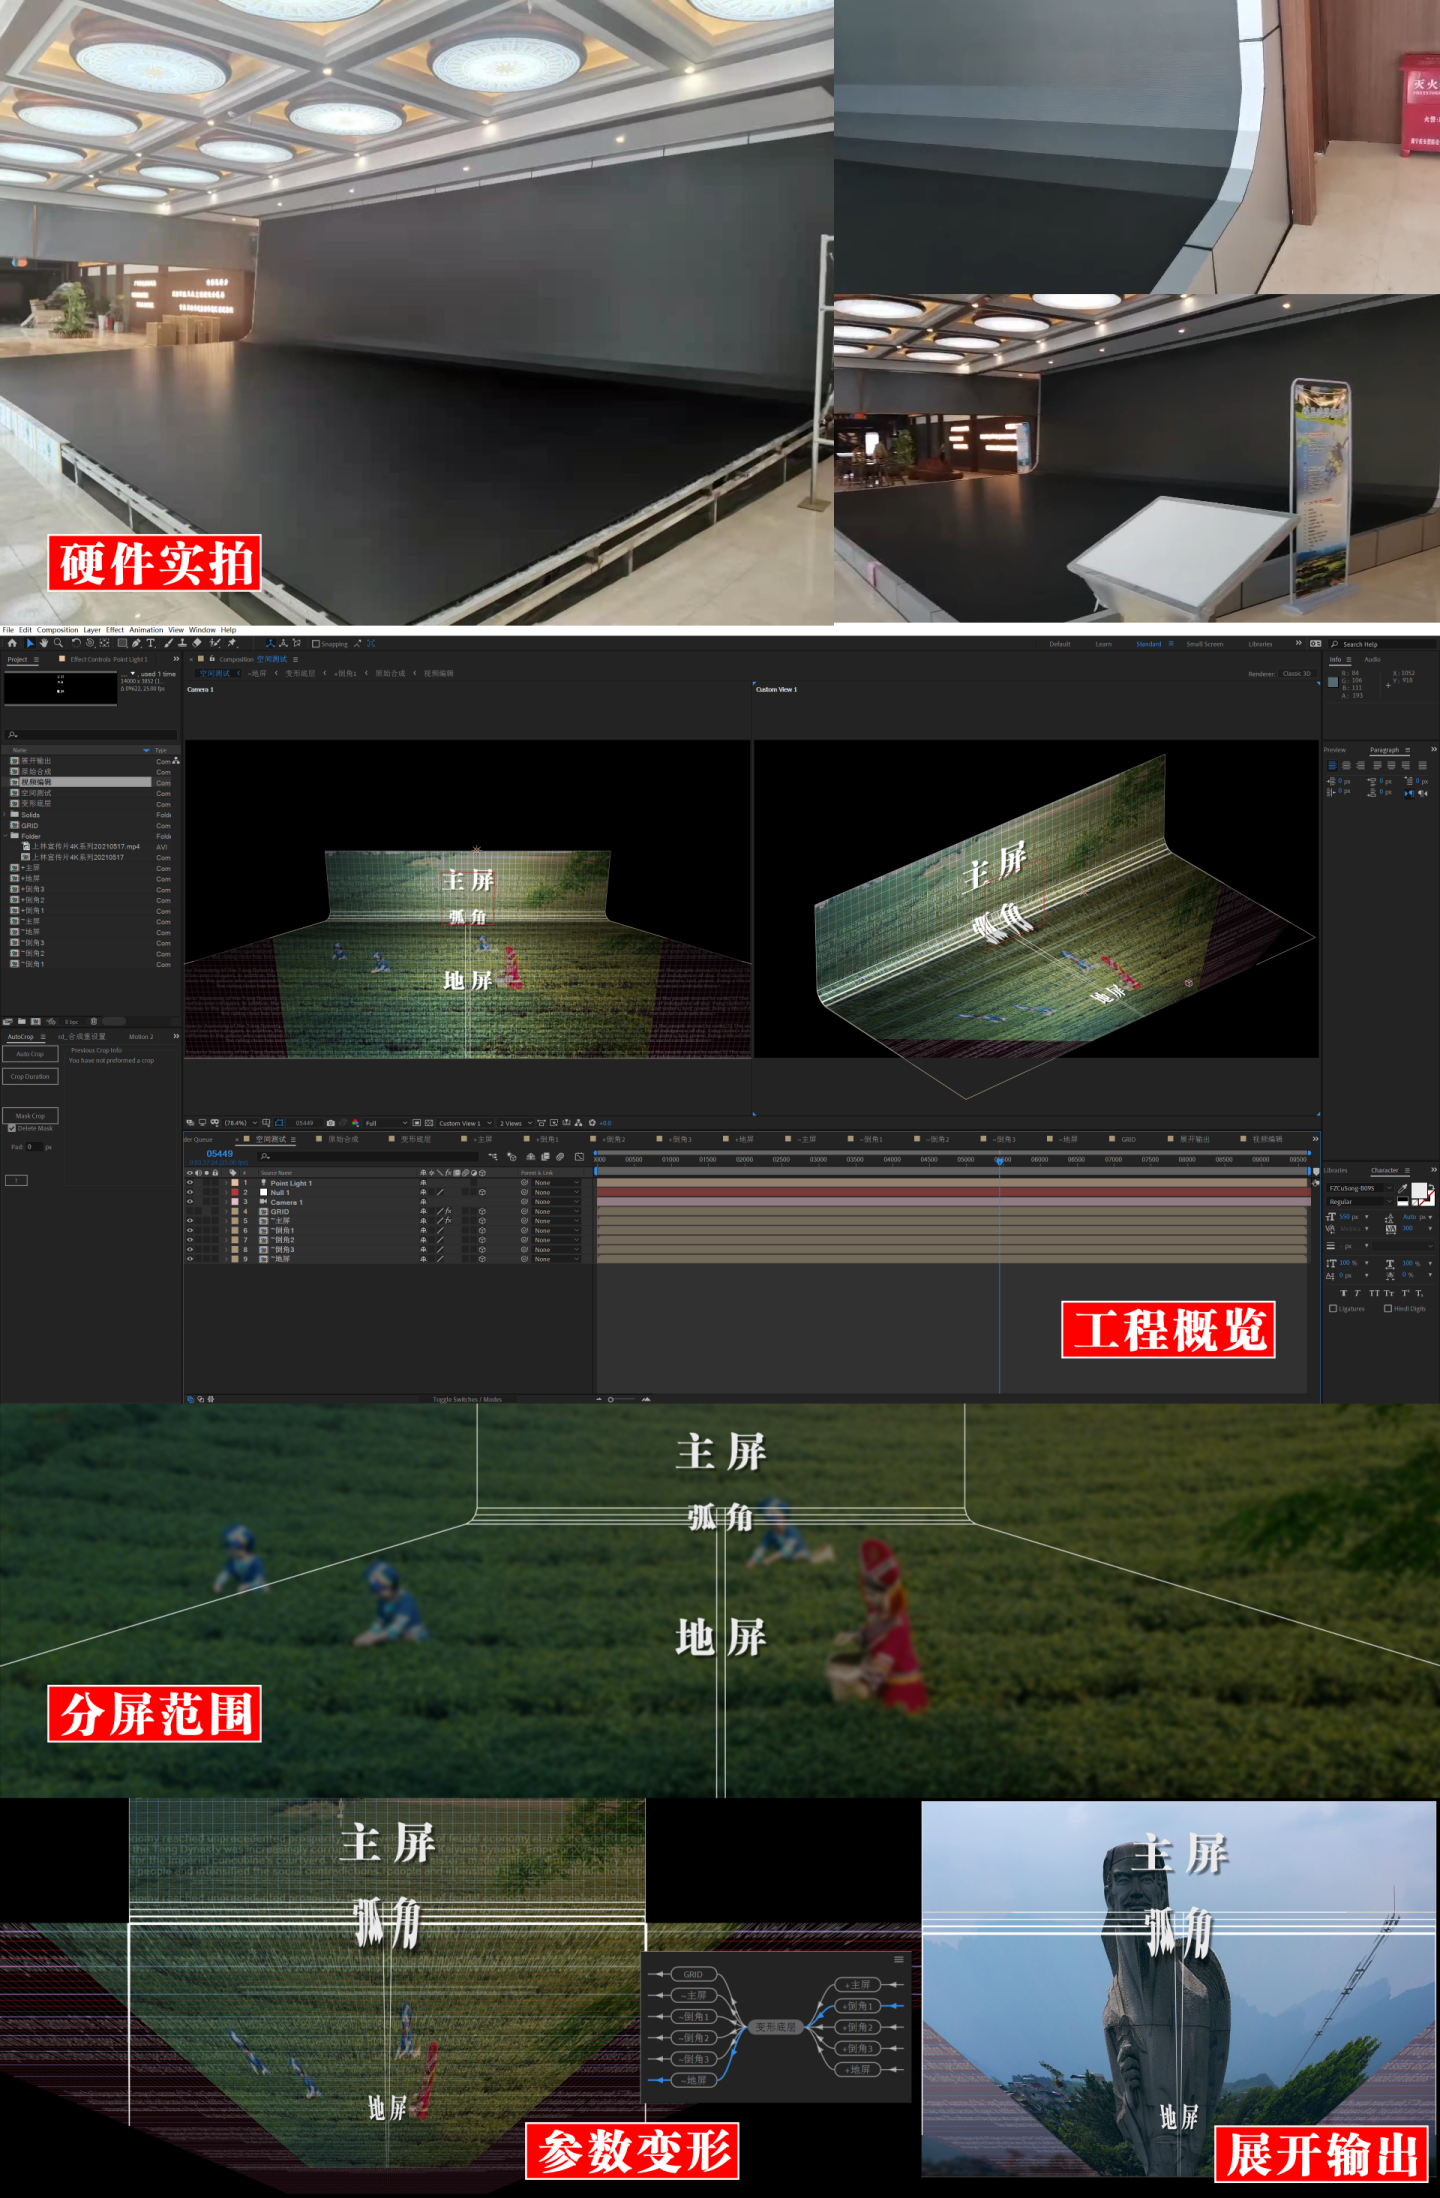This screenshot has height=2198, width=1440.
Task: Hide the Null 1 layer
Action: tap(190, 1192)
